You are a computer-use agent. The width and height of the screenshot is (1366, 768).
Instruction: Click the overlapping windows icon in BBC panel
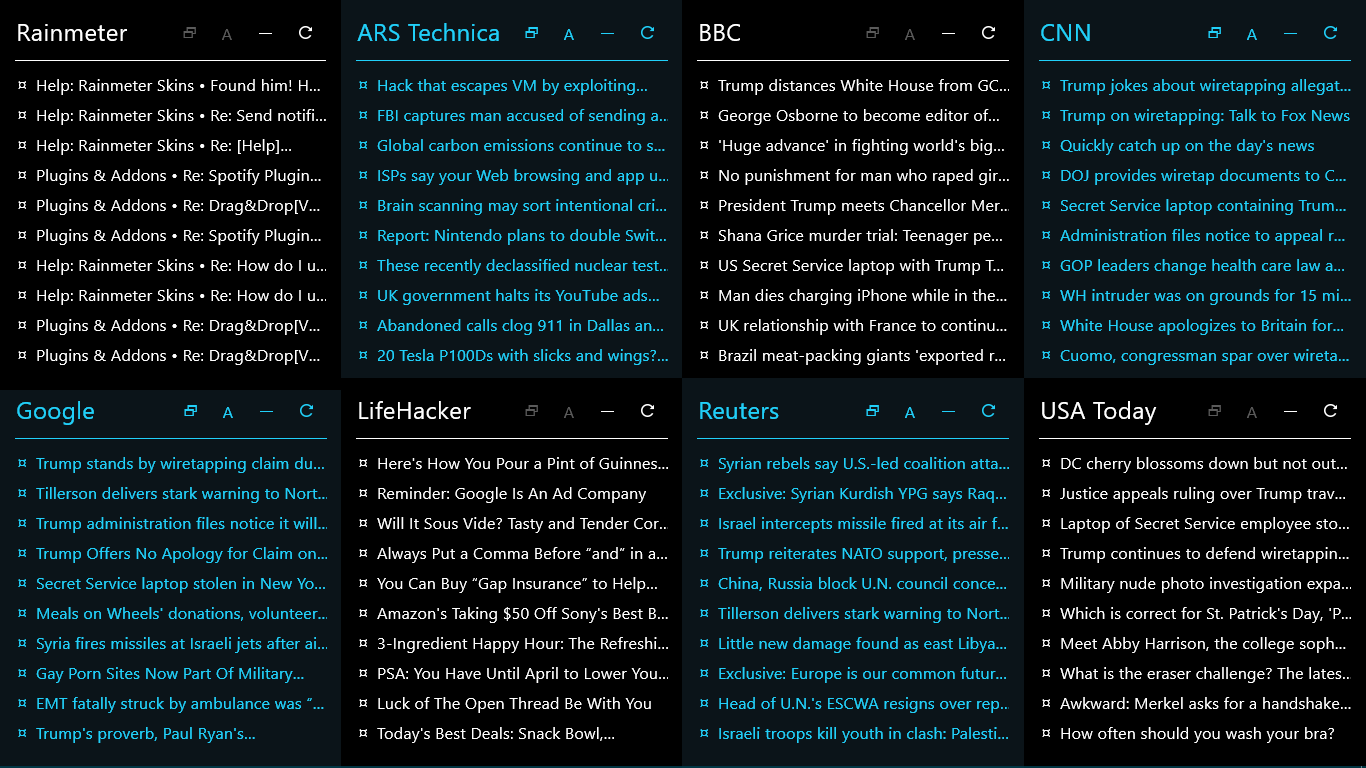point(873,33)
